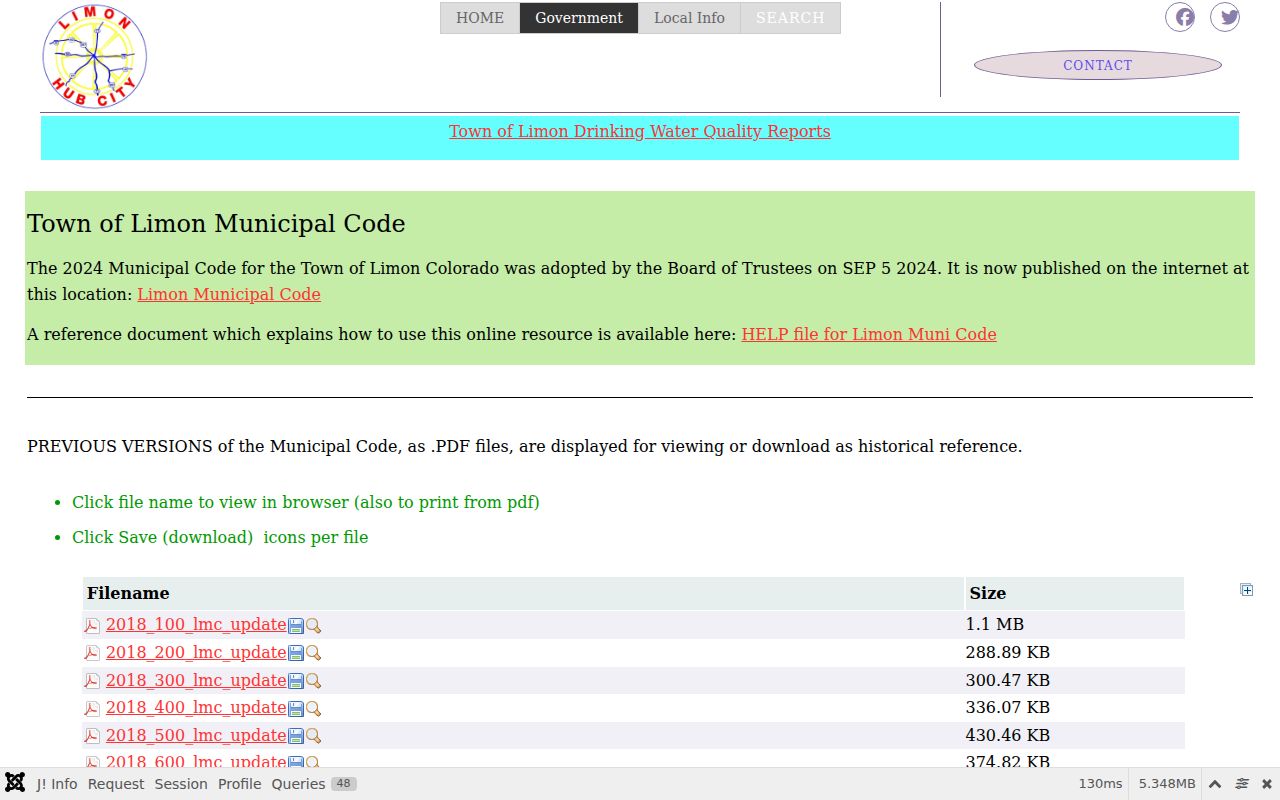
Task: Click the Limon Hub City logo
Action: 95,57
